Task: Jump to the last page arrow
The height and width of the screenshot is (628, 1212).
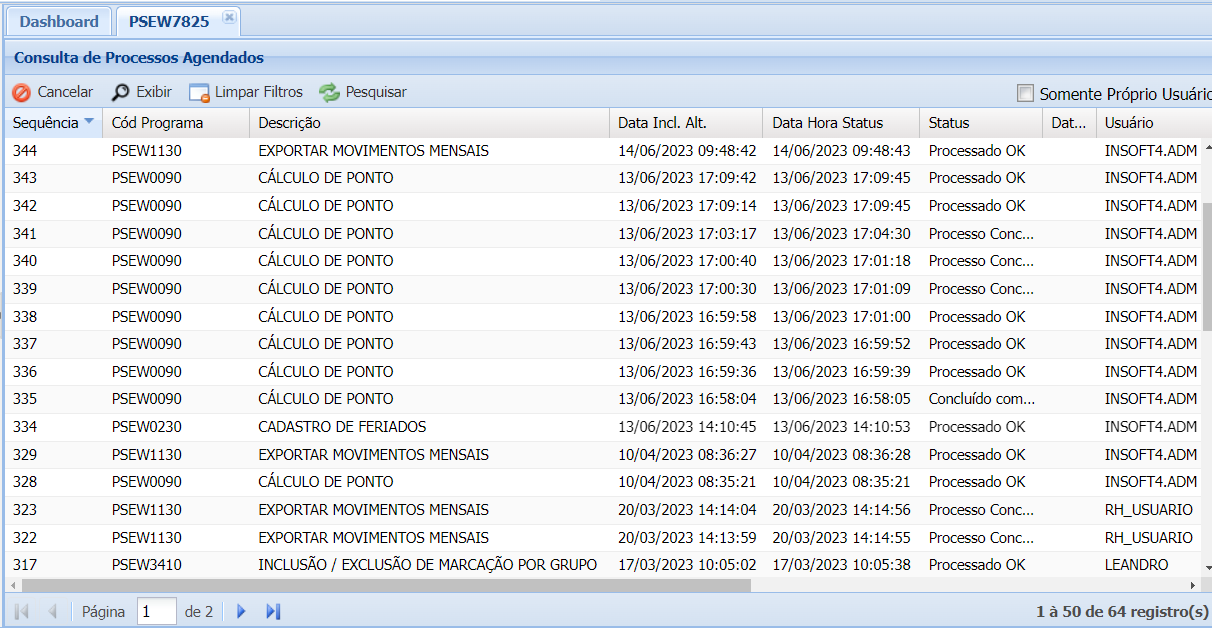Action: coord(273,611)
